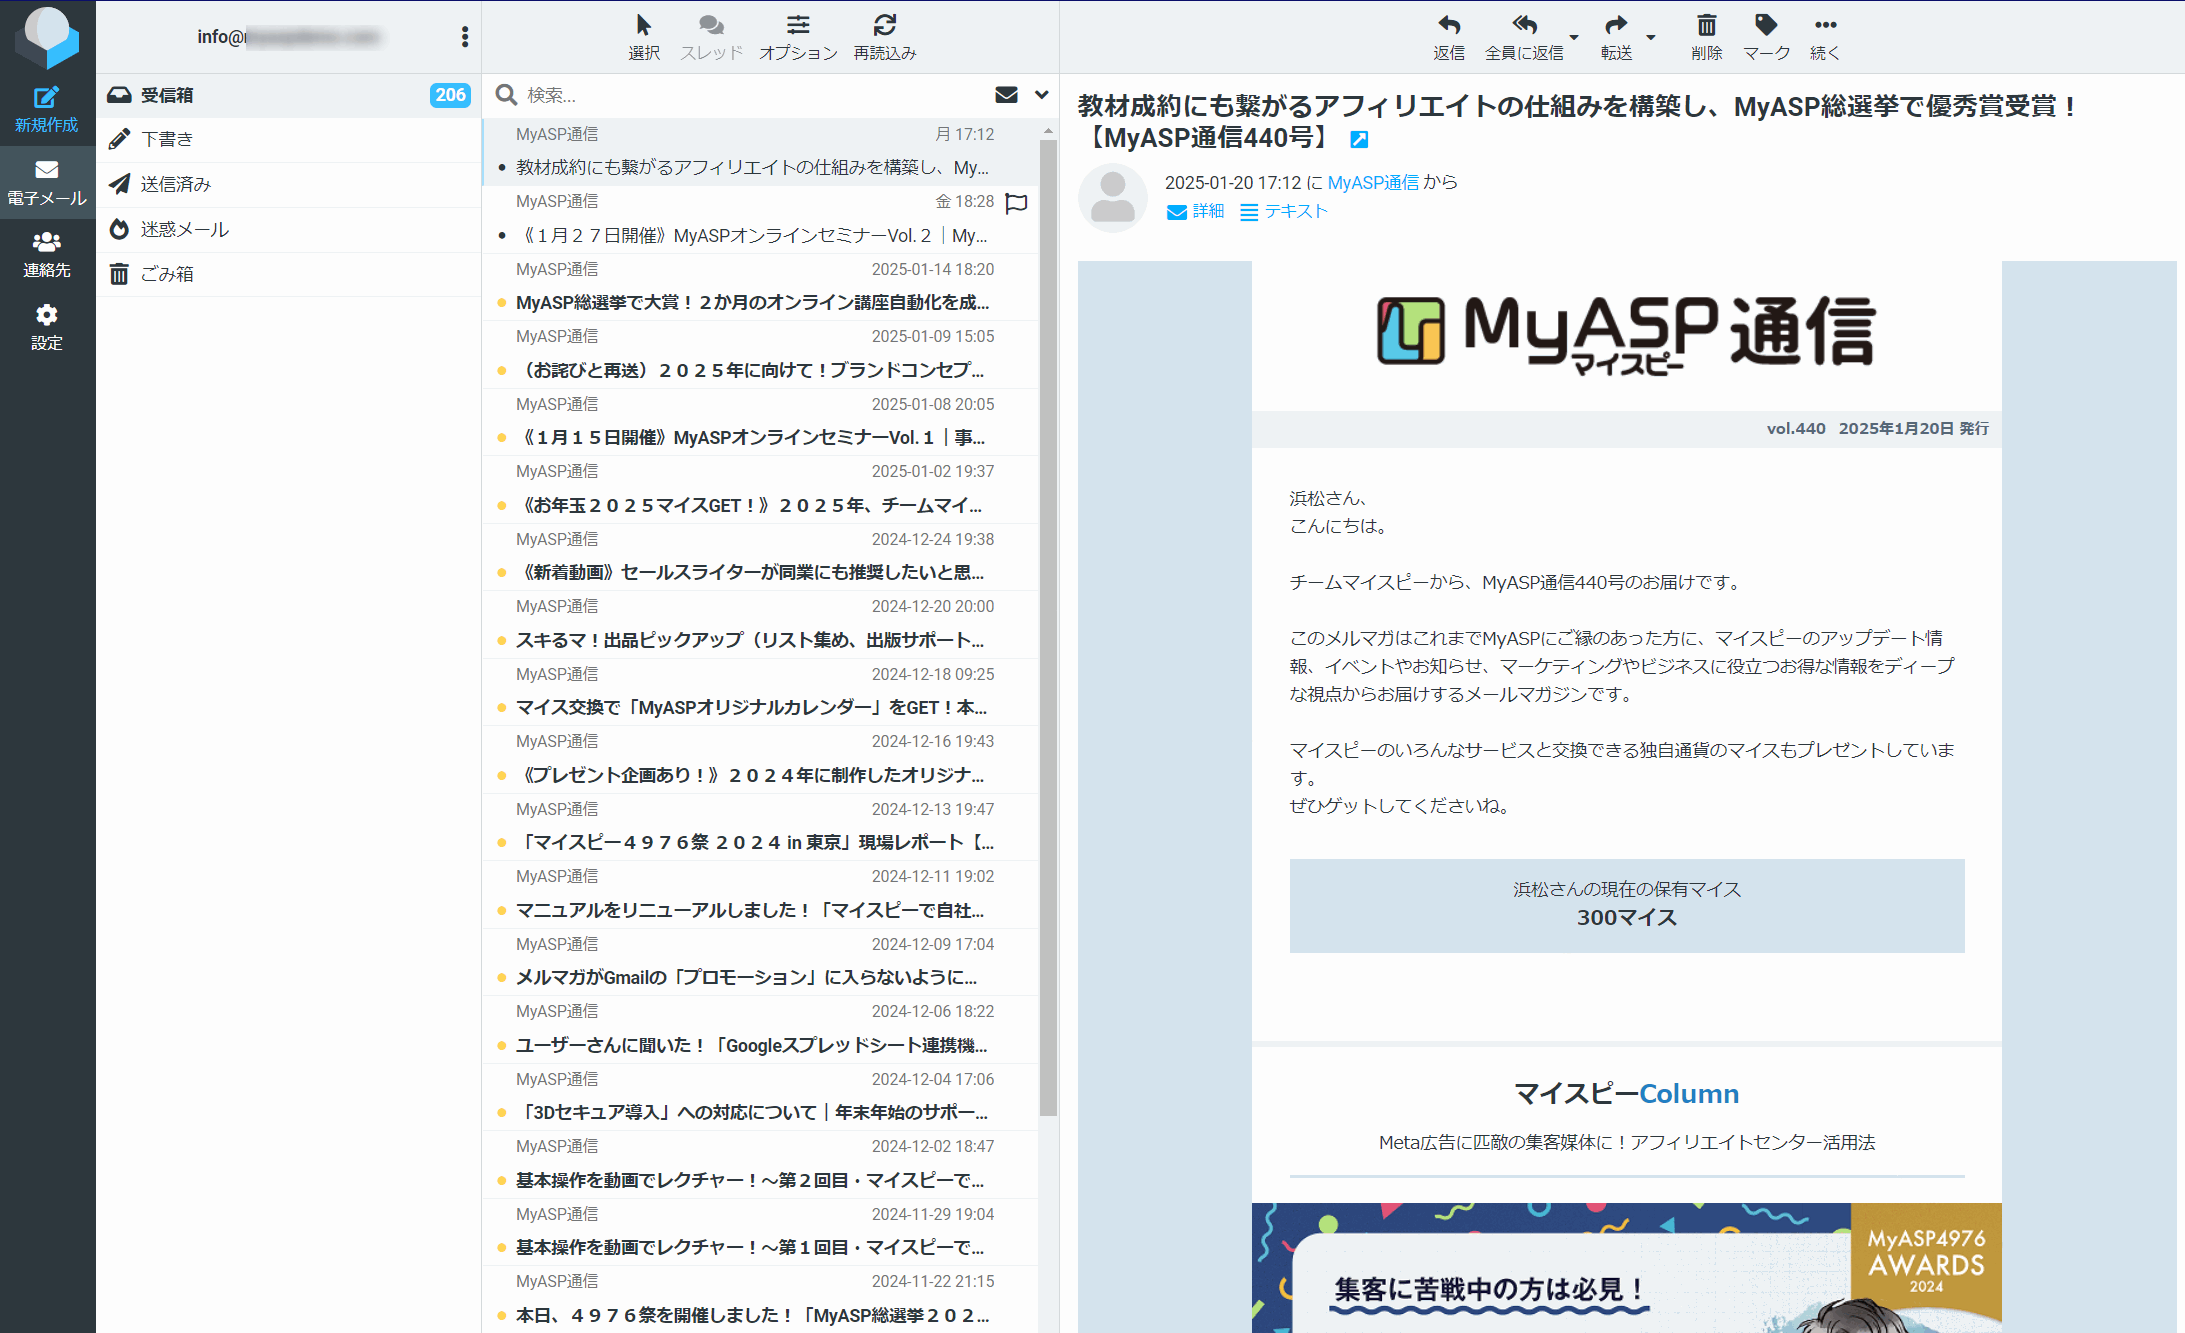The height and width of the screenshot is (1333, 2185).
Task: Show header 詳細 link
Action: coord(1196,211)
